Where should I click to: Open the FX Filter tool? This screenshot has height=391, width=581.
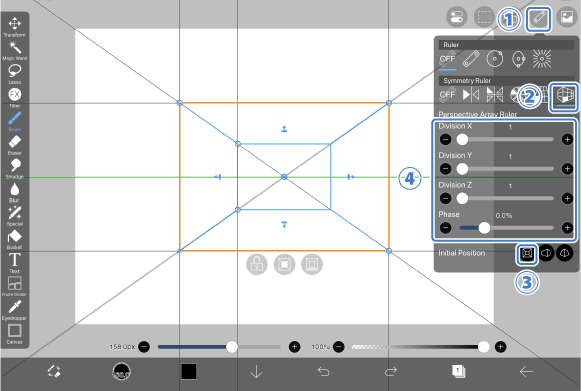click(x=14, y=97)
